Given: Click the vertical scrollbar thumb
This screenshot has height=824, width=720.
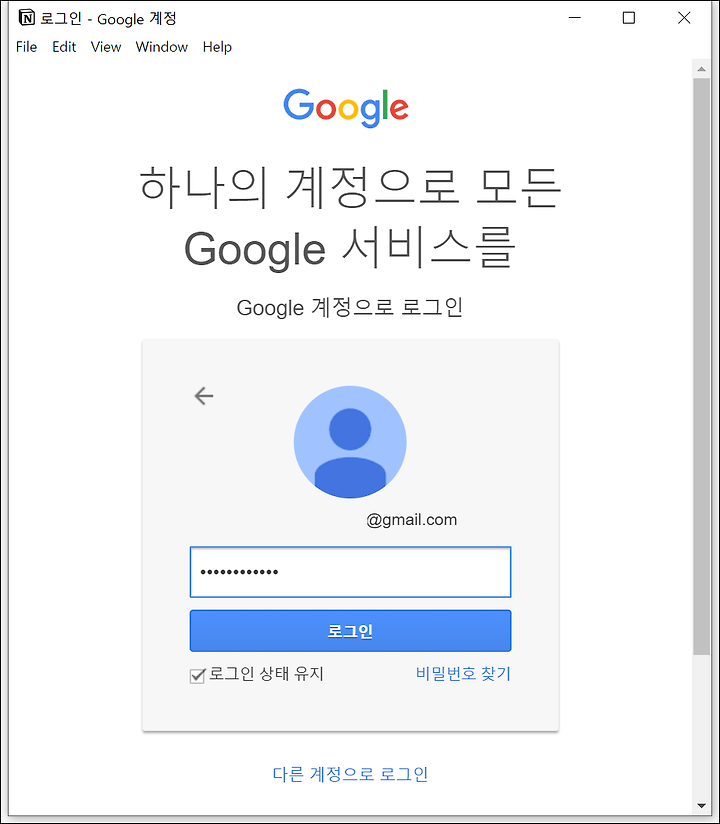Looking at the screenshot, I should (701, 366).
